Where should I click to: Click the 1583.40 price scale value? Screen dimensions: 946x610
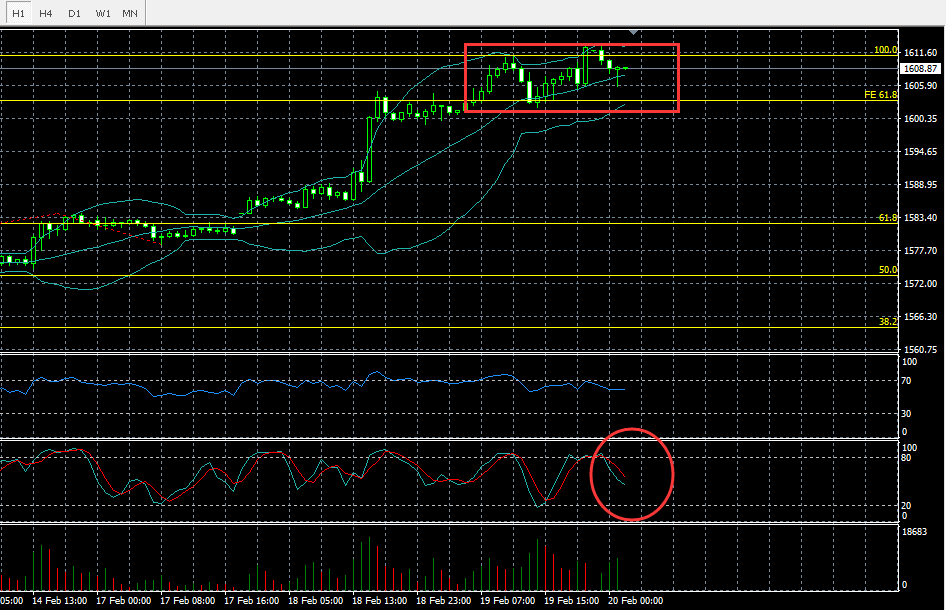click(x=920, y=218)
